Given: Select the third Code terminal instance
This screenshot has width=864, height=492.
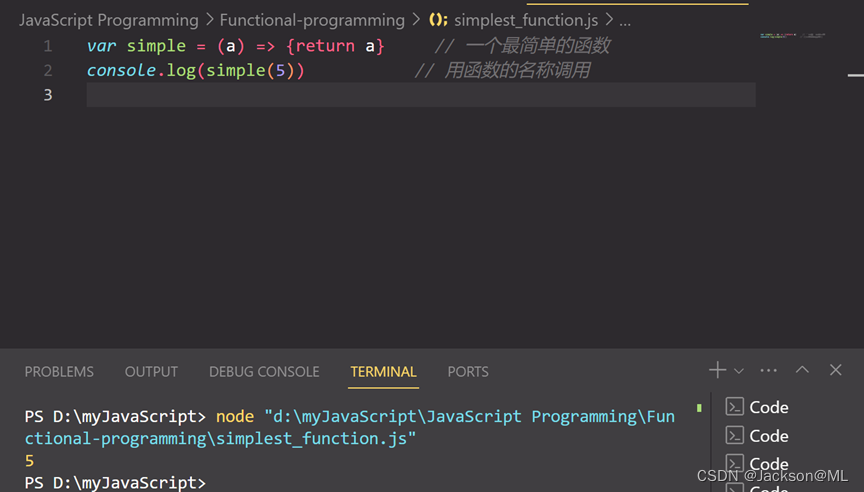Looking at the screenshot, I should click(757, 463).
